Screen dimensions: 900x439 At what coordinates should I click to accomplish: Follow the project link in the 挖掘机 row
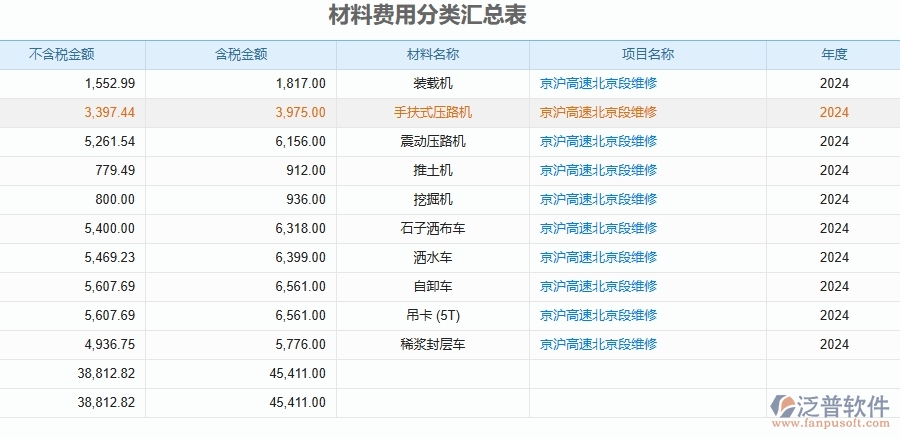click(x=598, y=200)
